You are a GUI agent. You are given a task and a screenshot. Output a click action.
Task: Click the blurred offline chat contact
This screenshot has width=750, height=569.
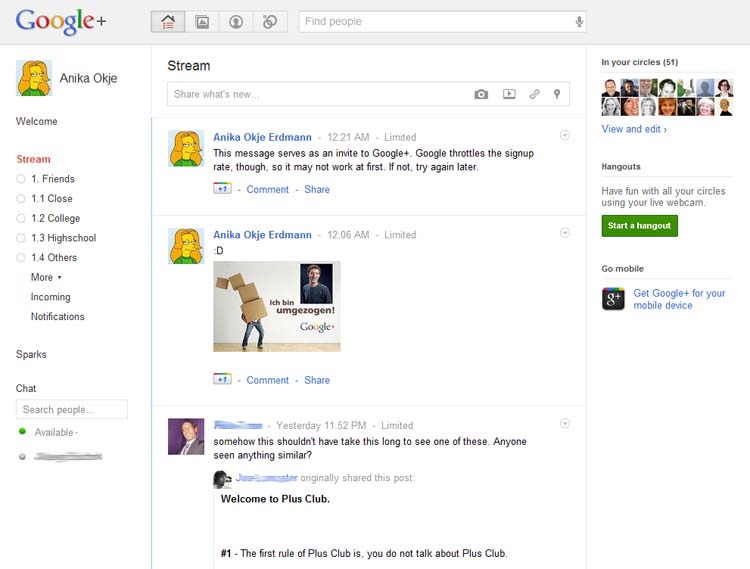tap(67, 456)
